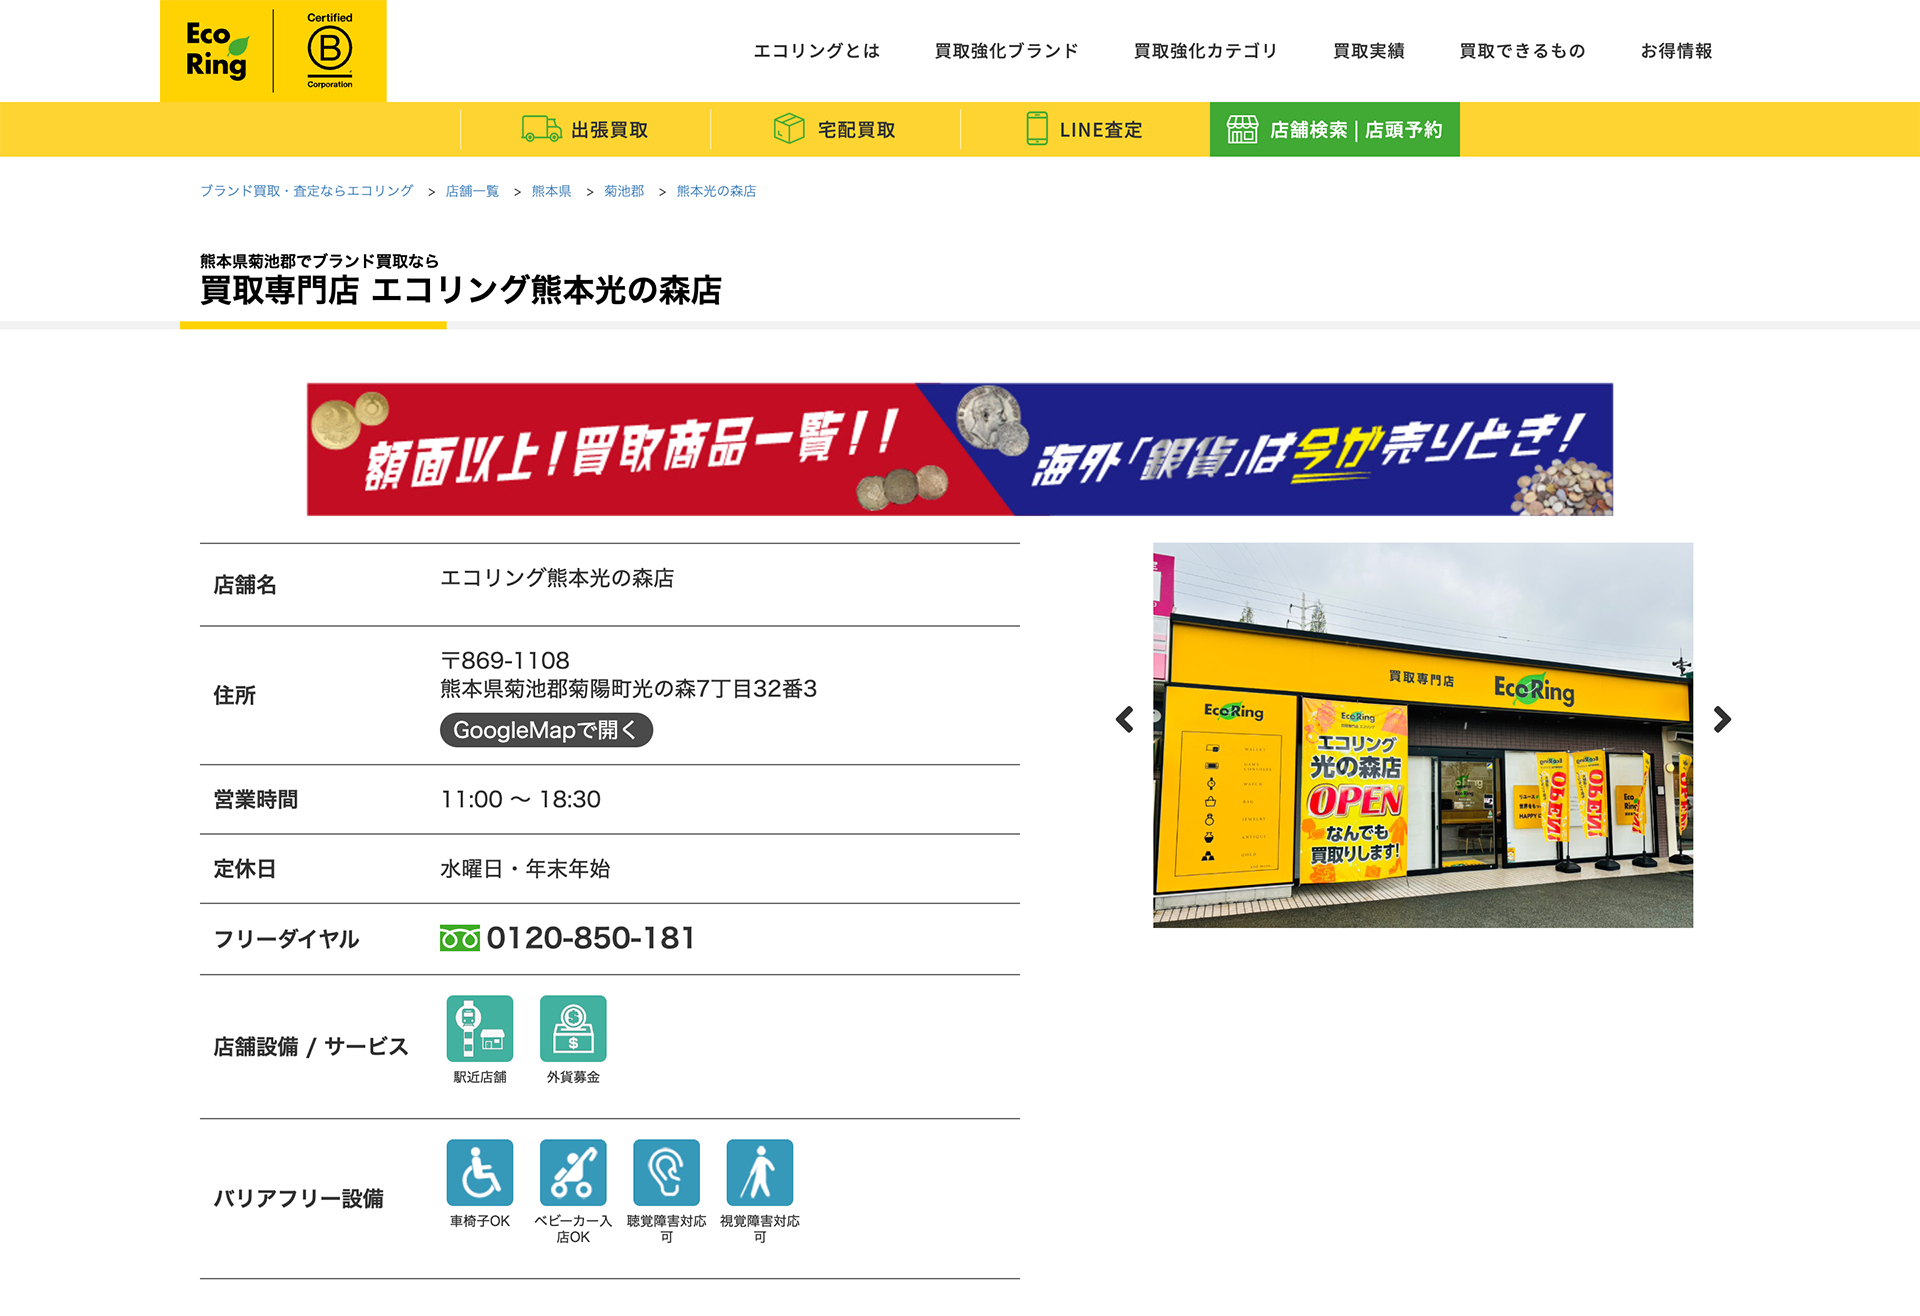1920x1316 pixels.
Task: Click the storefront photo of 光の森店
Action: tap(1423, 735)
